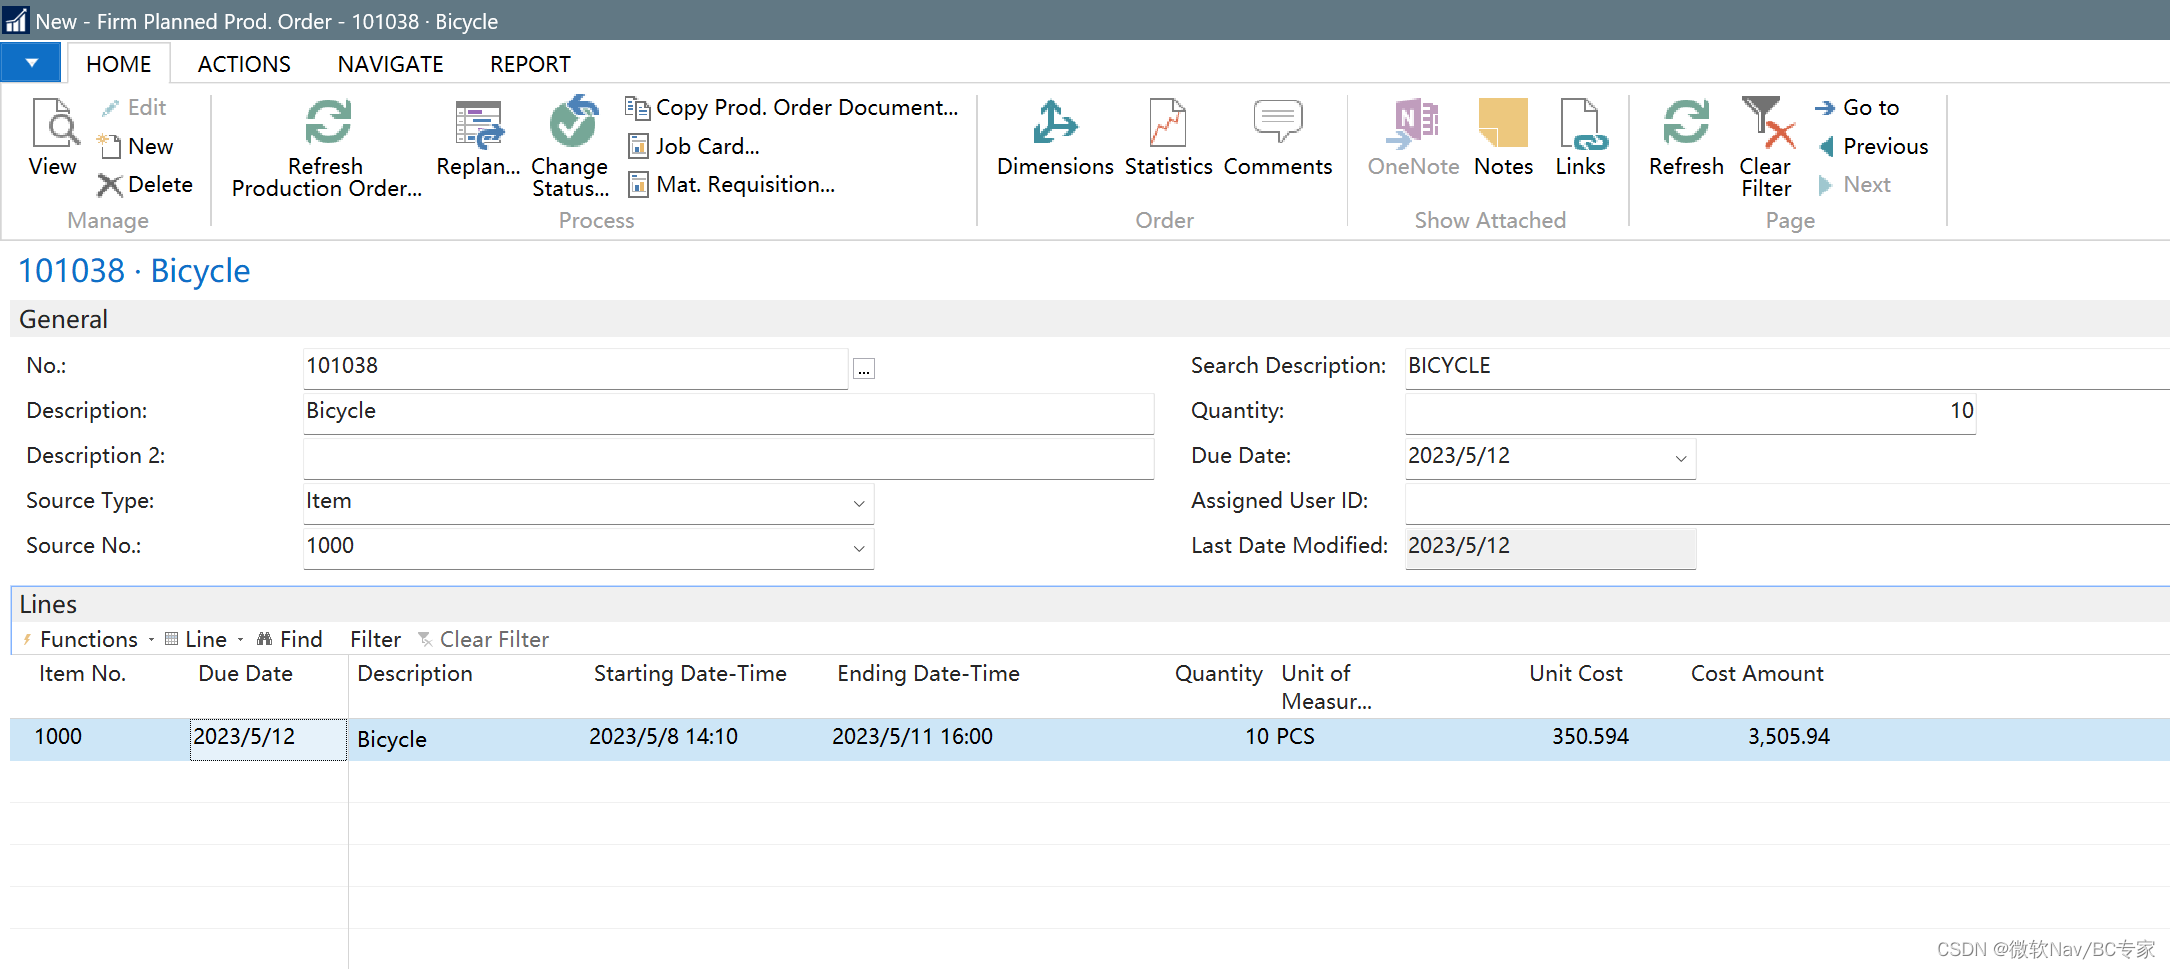
Task: Switch to the ACTIONS tab
Action: 244,64
